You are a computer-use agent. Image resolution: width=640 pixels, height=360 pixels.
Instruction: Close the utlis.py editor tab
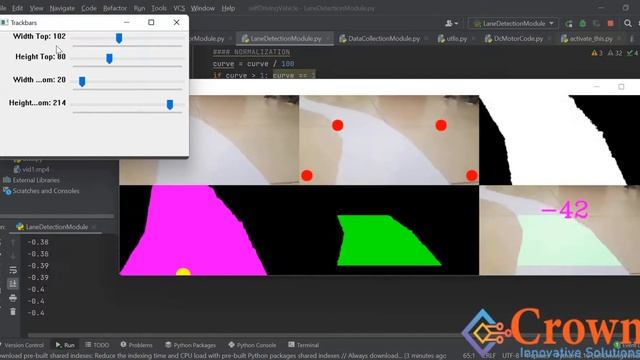point(473,39)
